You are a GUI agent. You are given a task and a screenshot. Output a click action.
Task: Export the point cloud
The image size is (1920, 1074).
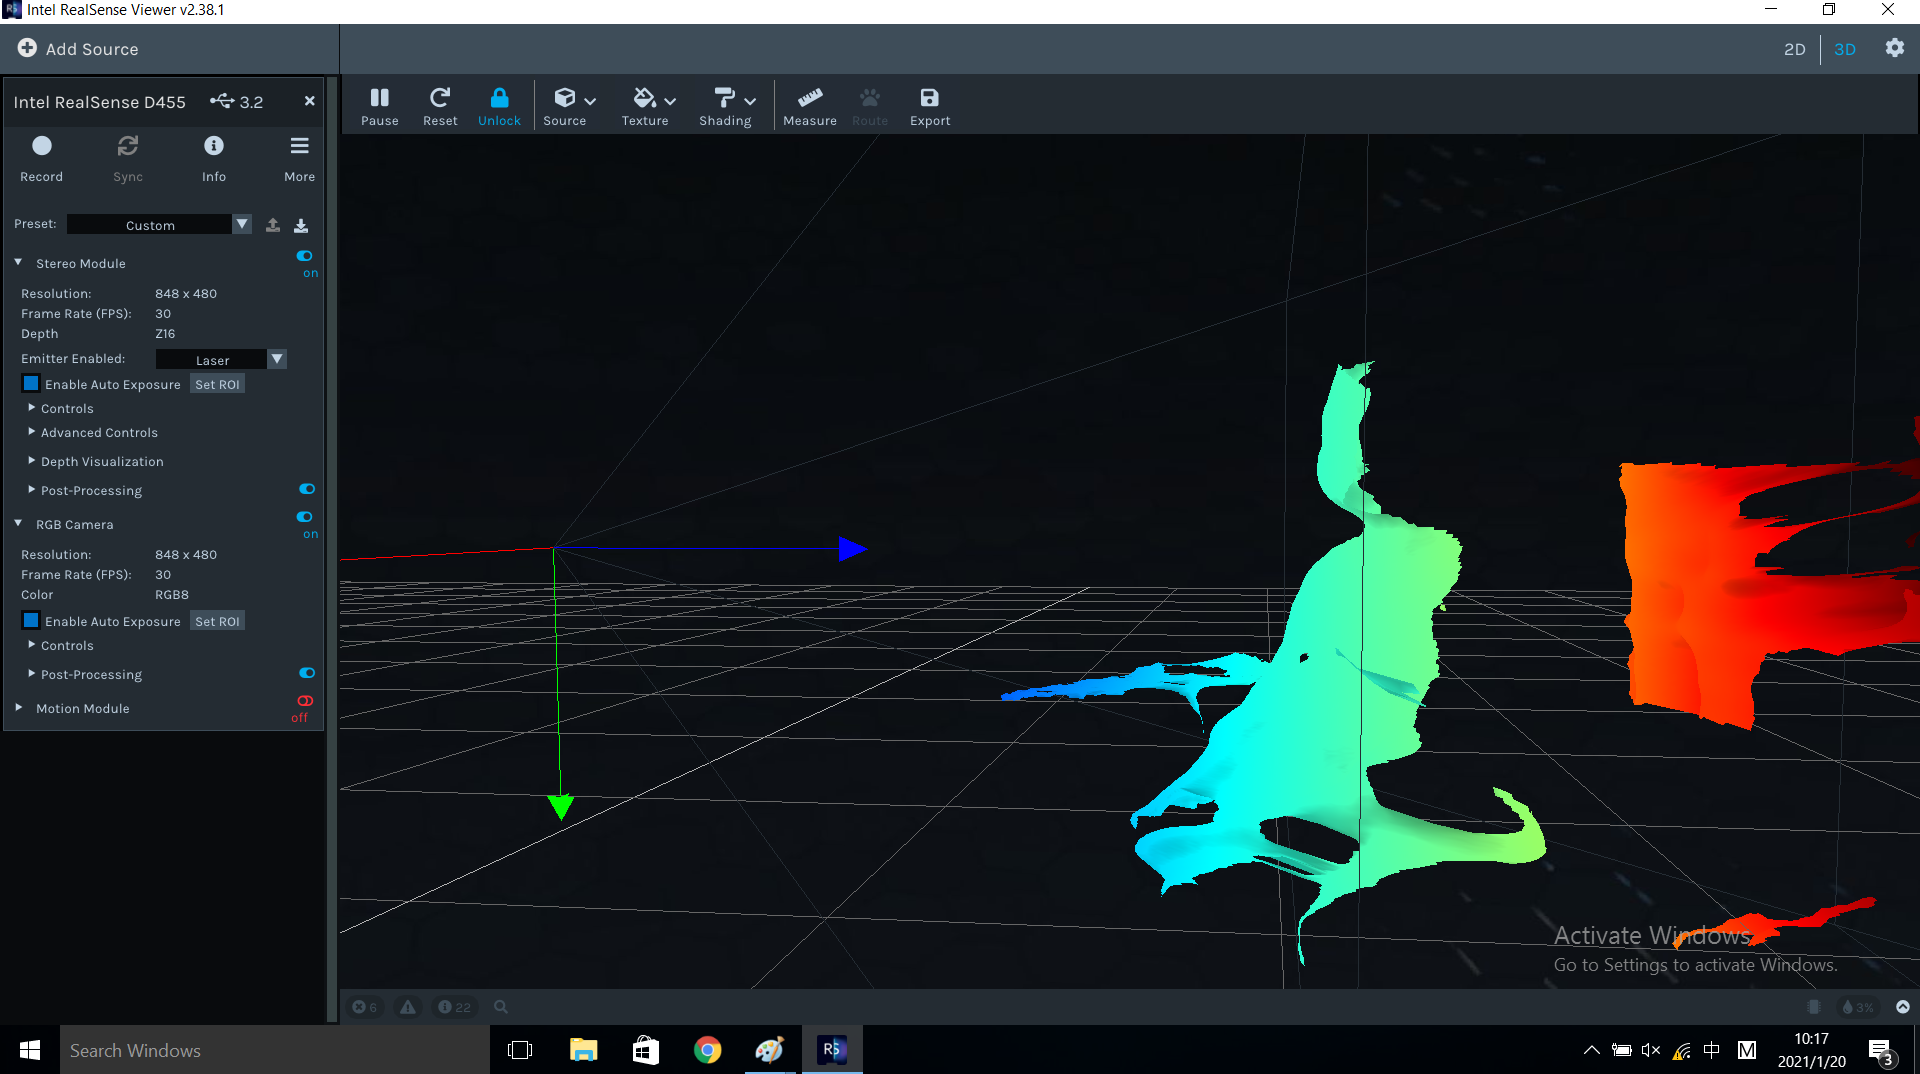coord(929,105)
